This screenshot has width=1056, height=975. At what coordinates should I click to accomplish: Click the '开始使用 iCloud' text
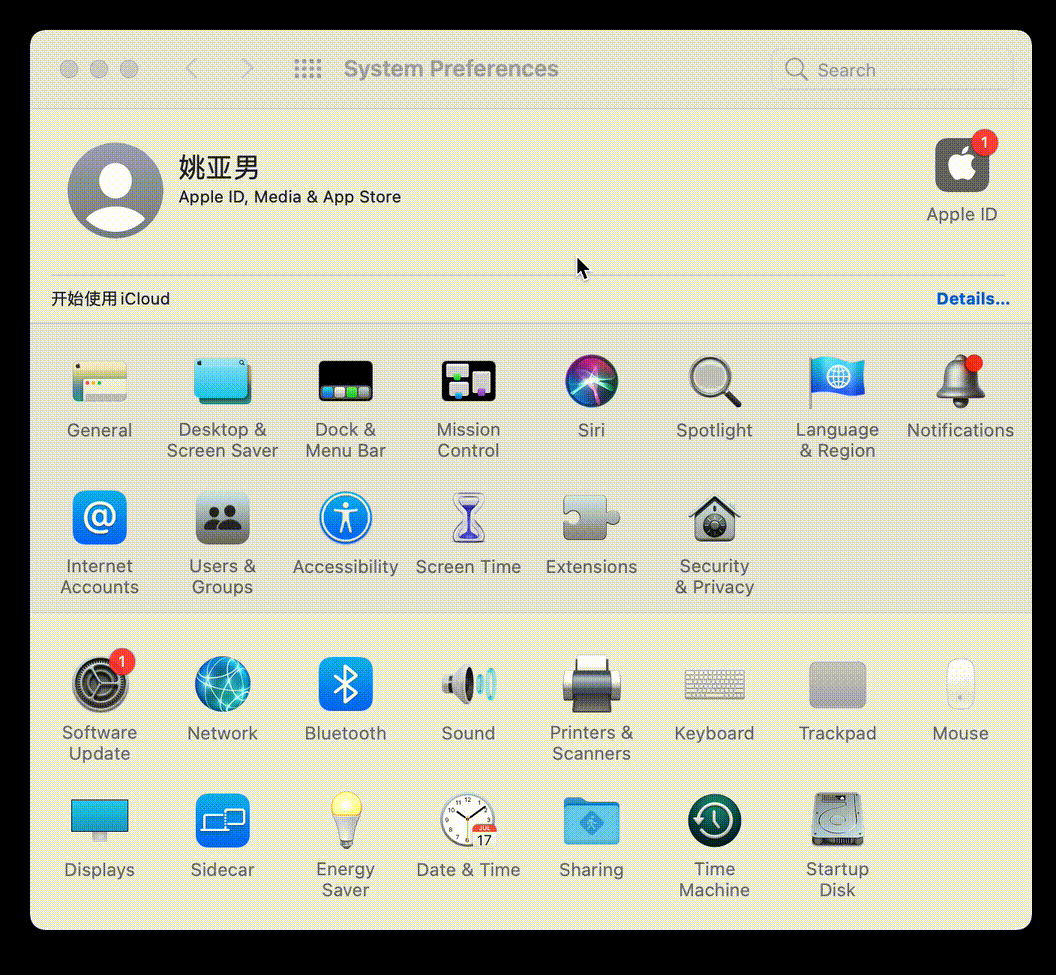[110, 298]
